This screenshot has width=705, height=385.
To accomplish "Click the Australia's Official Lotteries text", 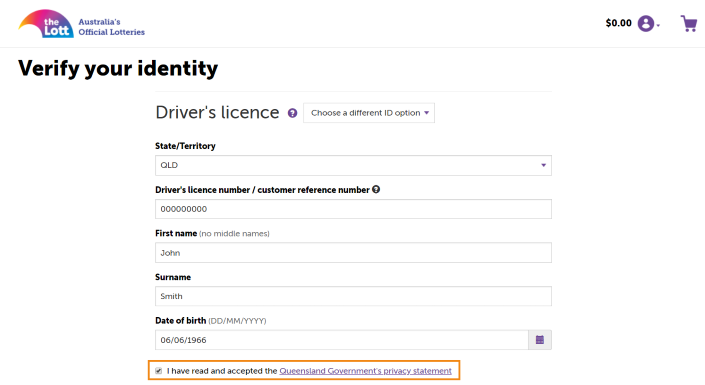I will pos(112,27).
